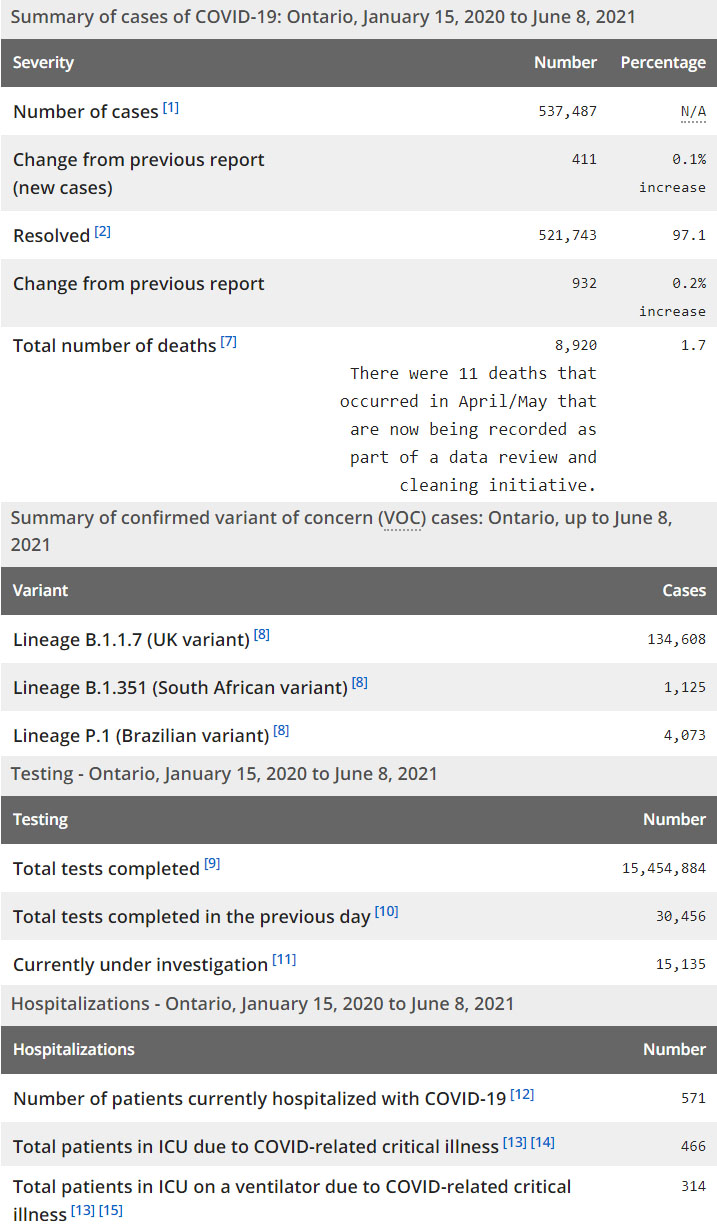Follow footnote 9 after Total tests completed
The height and width of the screenshot is (1230, 717).
point(212,864)
